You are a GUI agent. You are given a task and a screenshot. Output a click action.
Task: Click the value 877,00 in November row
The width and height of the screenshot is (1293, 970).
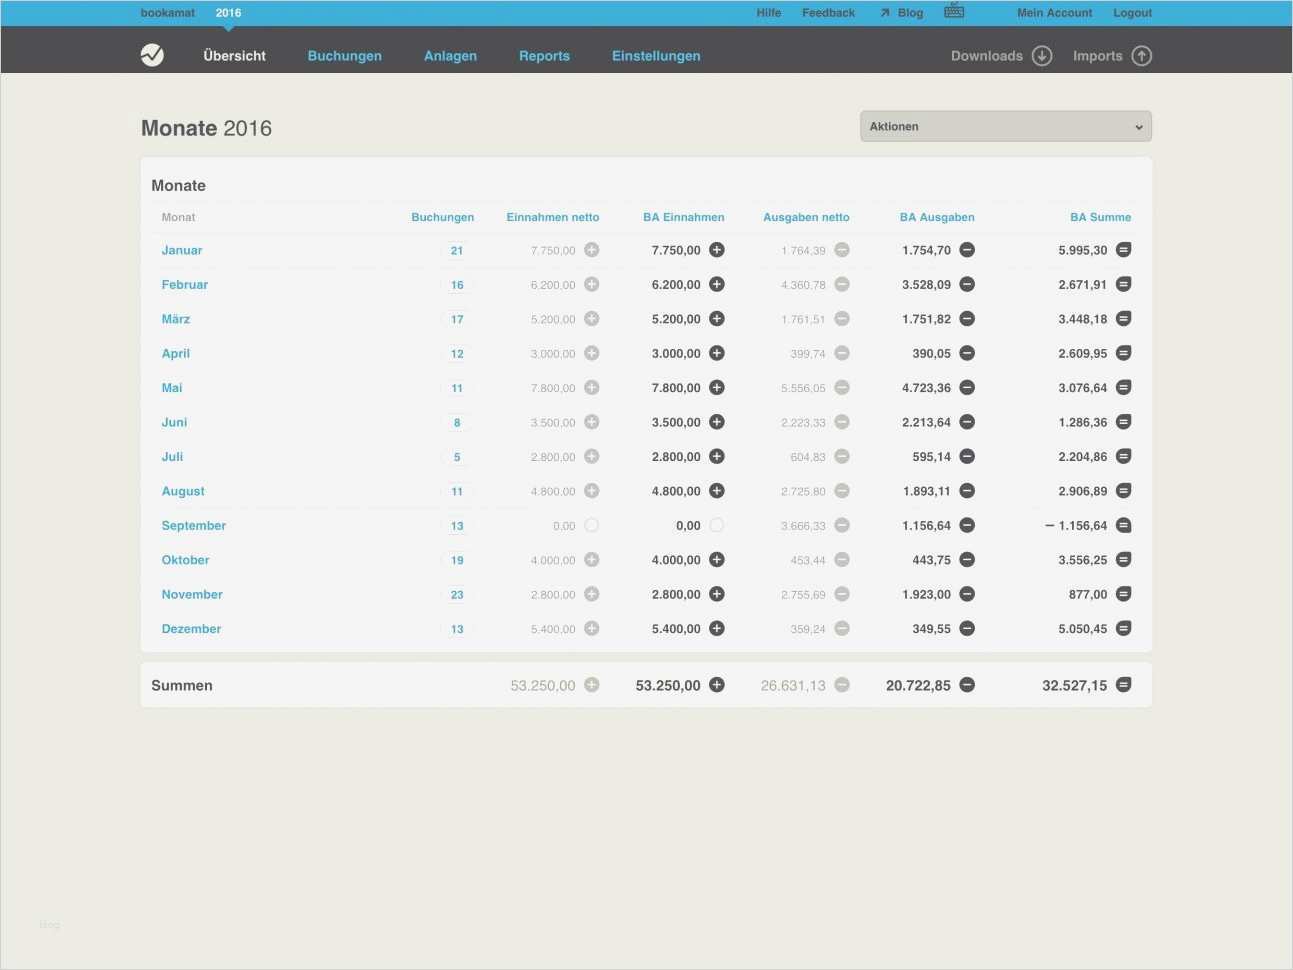(x=1088, y=594)
